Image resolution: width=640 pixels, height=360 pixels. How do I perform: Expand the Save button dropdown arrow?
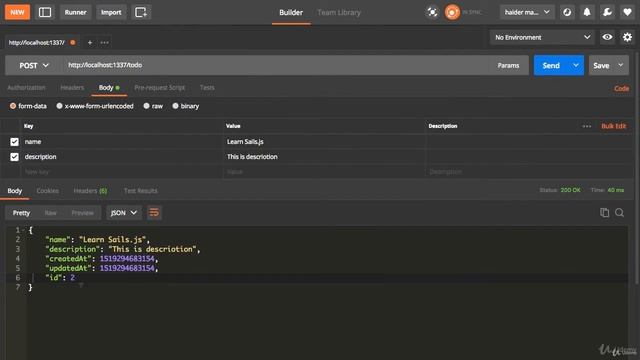pos(621,65)
